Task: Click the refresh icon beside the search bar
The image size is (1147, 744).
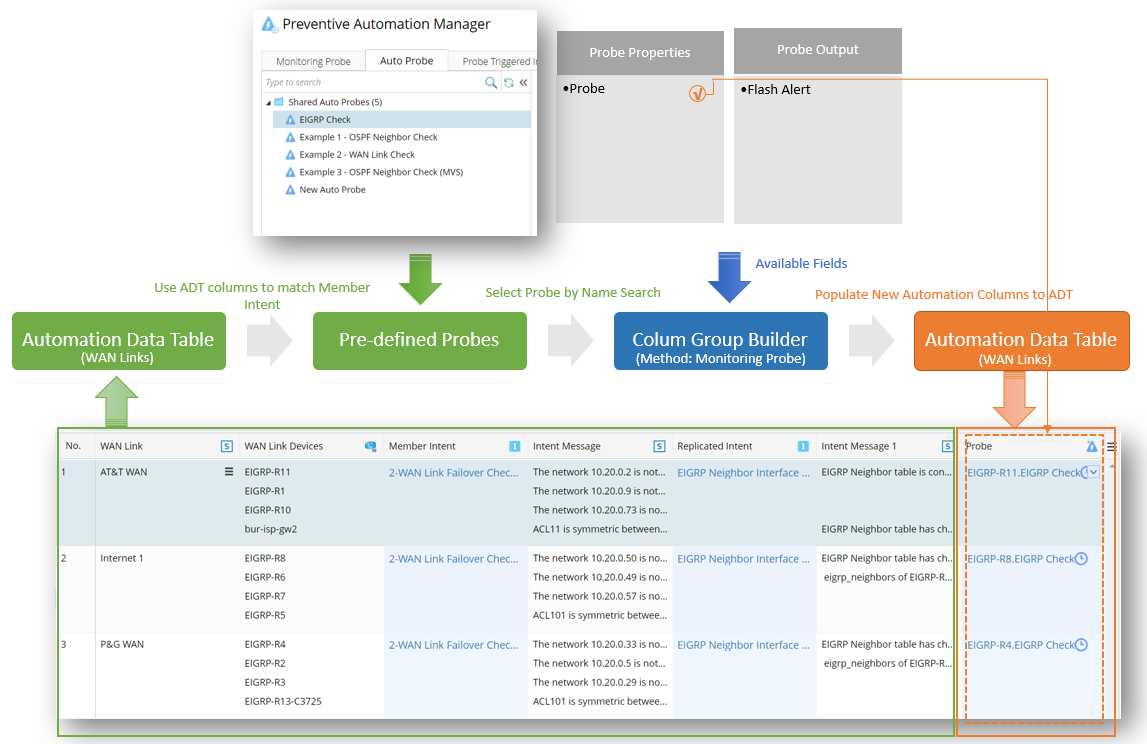Action: pyautogui.click(x=508, y=83)
